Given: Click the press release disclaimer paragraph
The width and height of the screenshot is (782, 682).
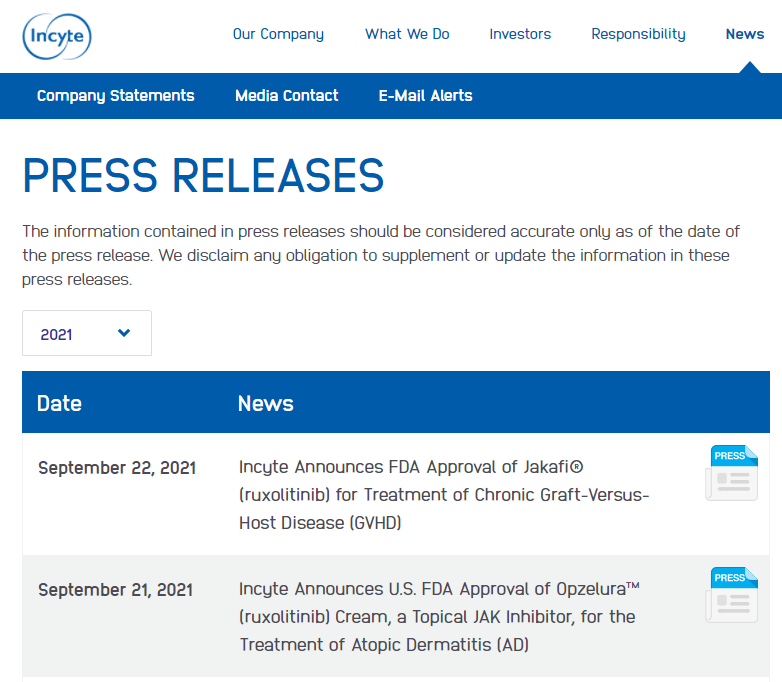Looking at the screenshot, I should pos(381,255).
